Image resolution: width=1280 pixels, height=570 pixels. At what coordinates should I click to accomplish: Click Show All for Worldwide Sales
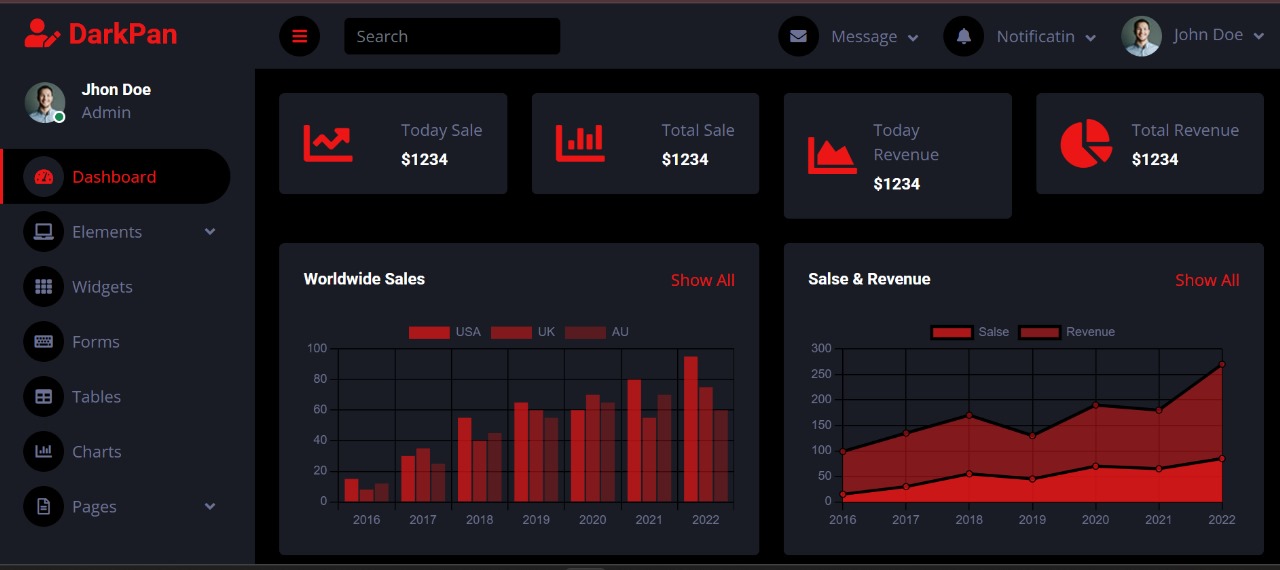pos(702,280)
